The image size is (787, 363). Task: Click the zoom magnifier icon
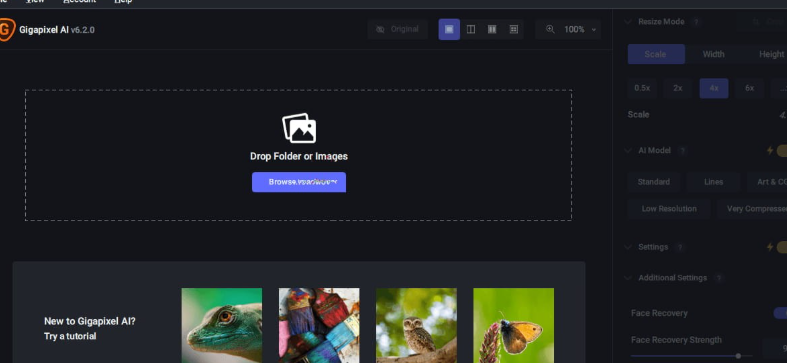pyautogui.click(x=550, y=29)
